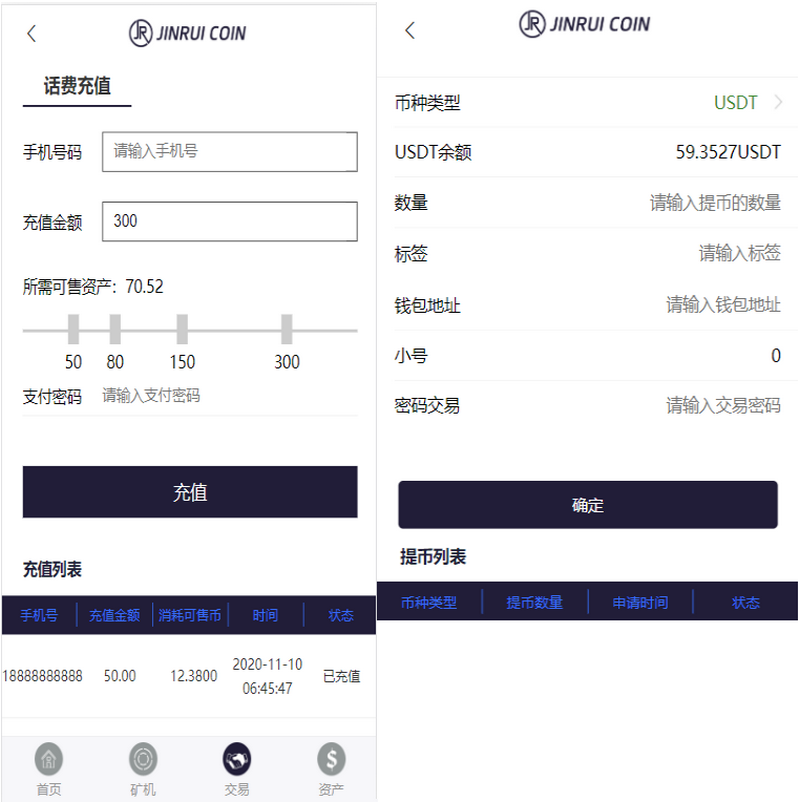Focus the 充值金额 amount field
This screenshot has height=802, width=800.
tap(230, 221)
